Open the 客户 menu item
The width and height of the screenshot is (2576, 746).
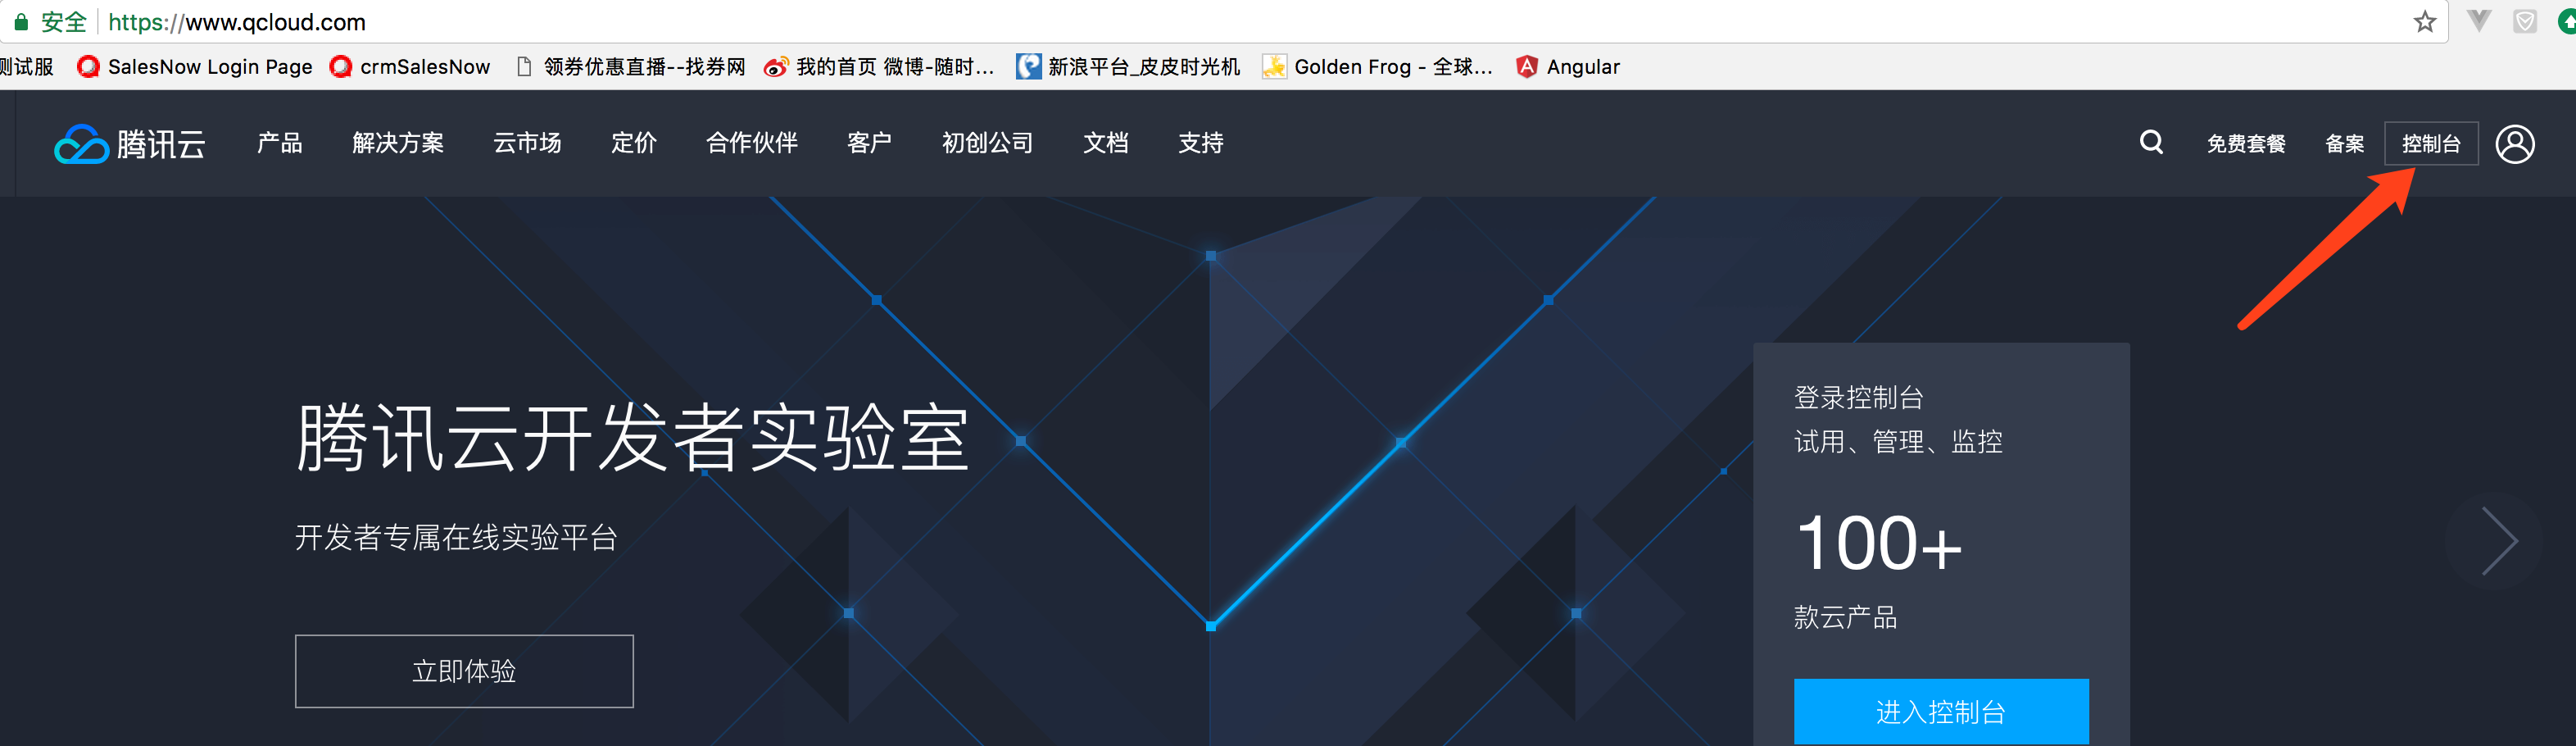tap(869, 143)
